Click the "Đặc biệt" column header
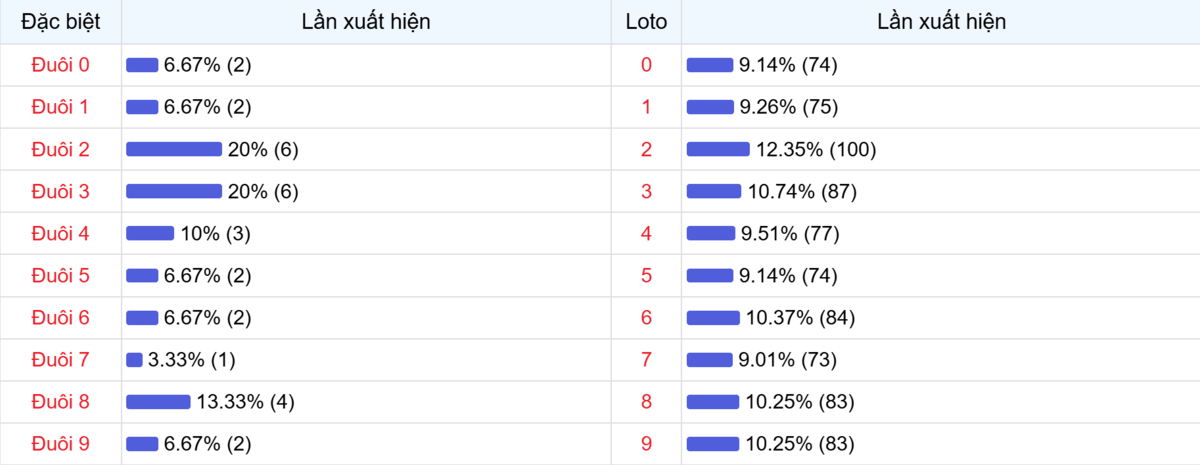 pyautogui.click(x=60, y=21)
